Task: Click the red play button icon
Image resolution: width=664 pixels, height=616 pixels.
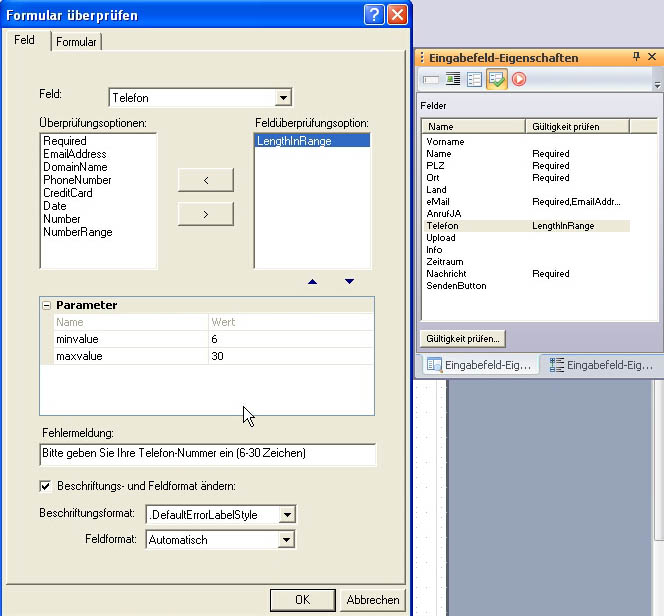Action: pyautogui.click(x=519, y=79)
